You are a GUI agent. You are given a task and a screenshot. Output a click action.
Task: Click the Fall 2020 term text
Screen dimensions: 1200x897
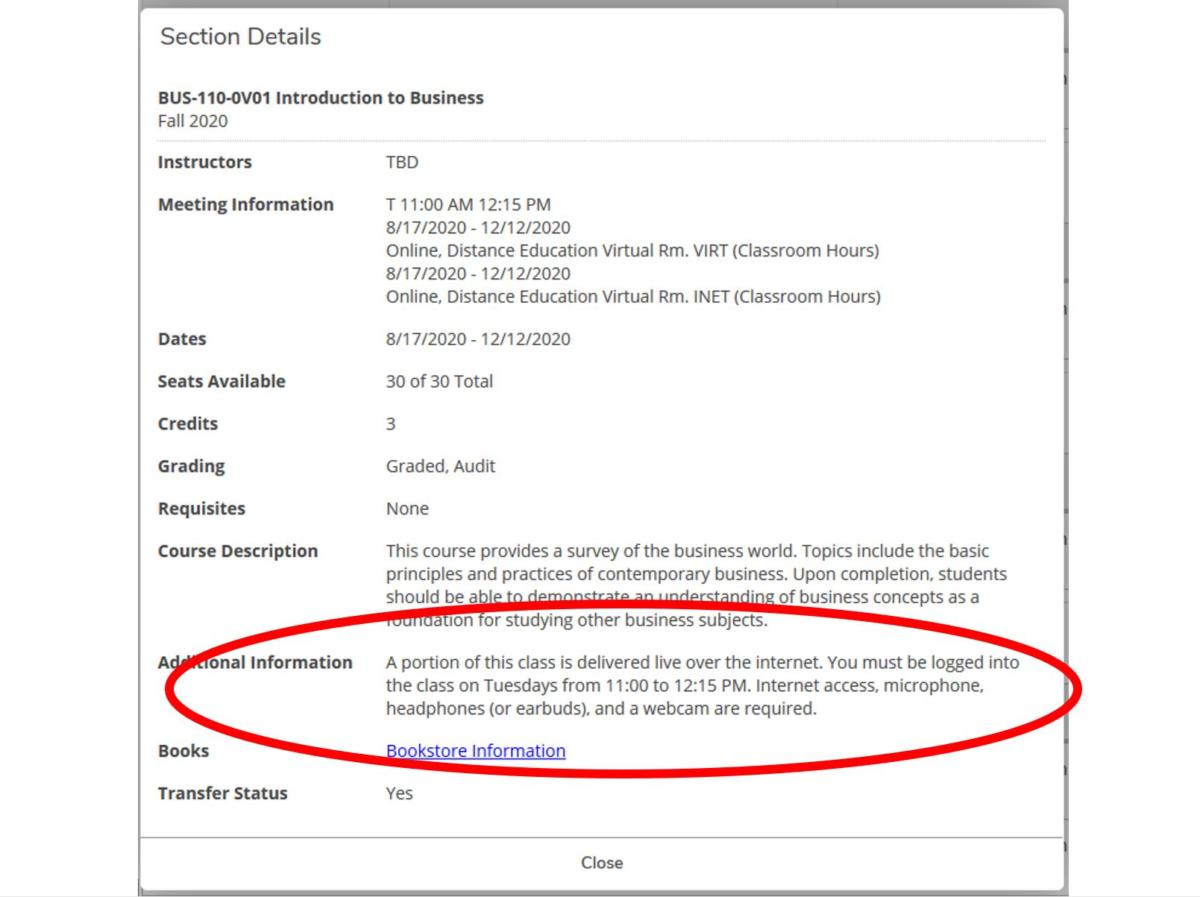point(192,121)
